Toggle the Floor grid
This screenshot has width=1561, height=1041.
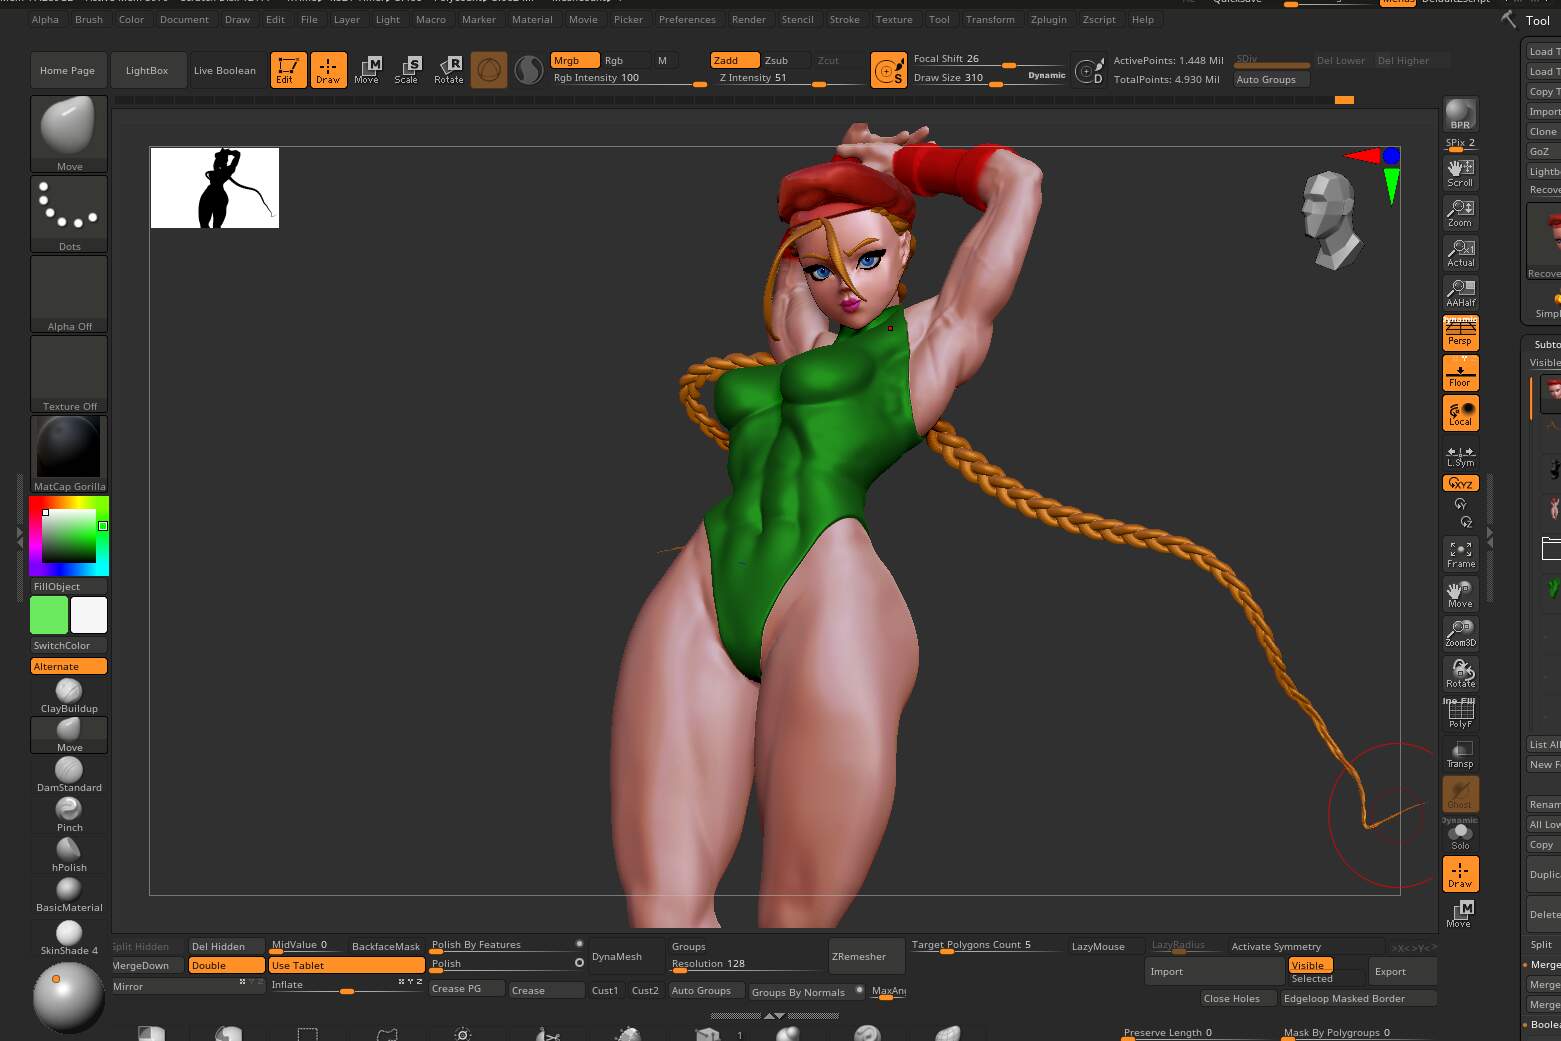(1460, 373)
